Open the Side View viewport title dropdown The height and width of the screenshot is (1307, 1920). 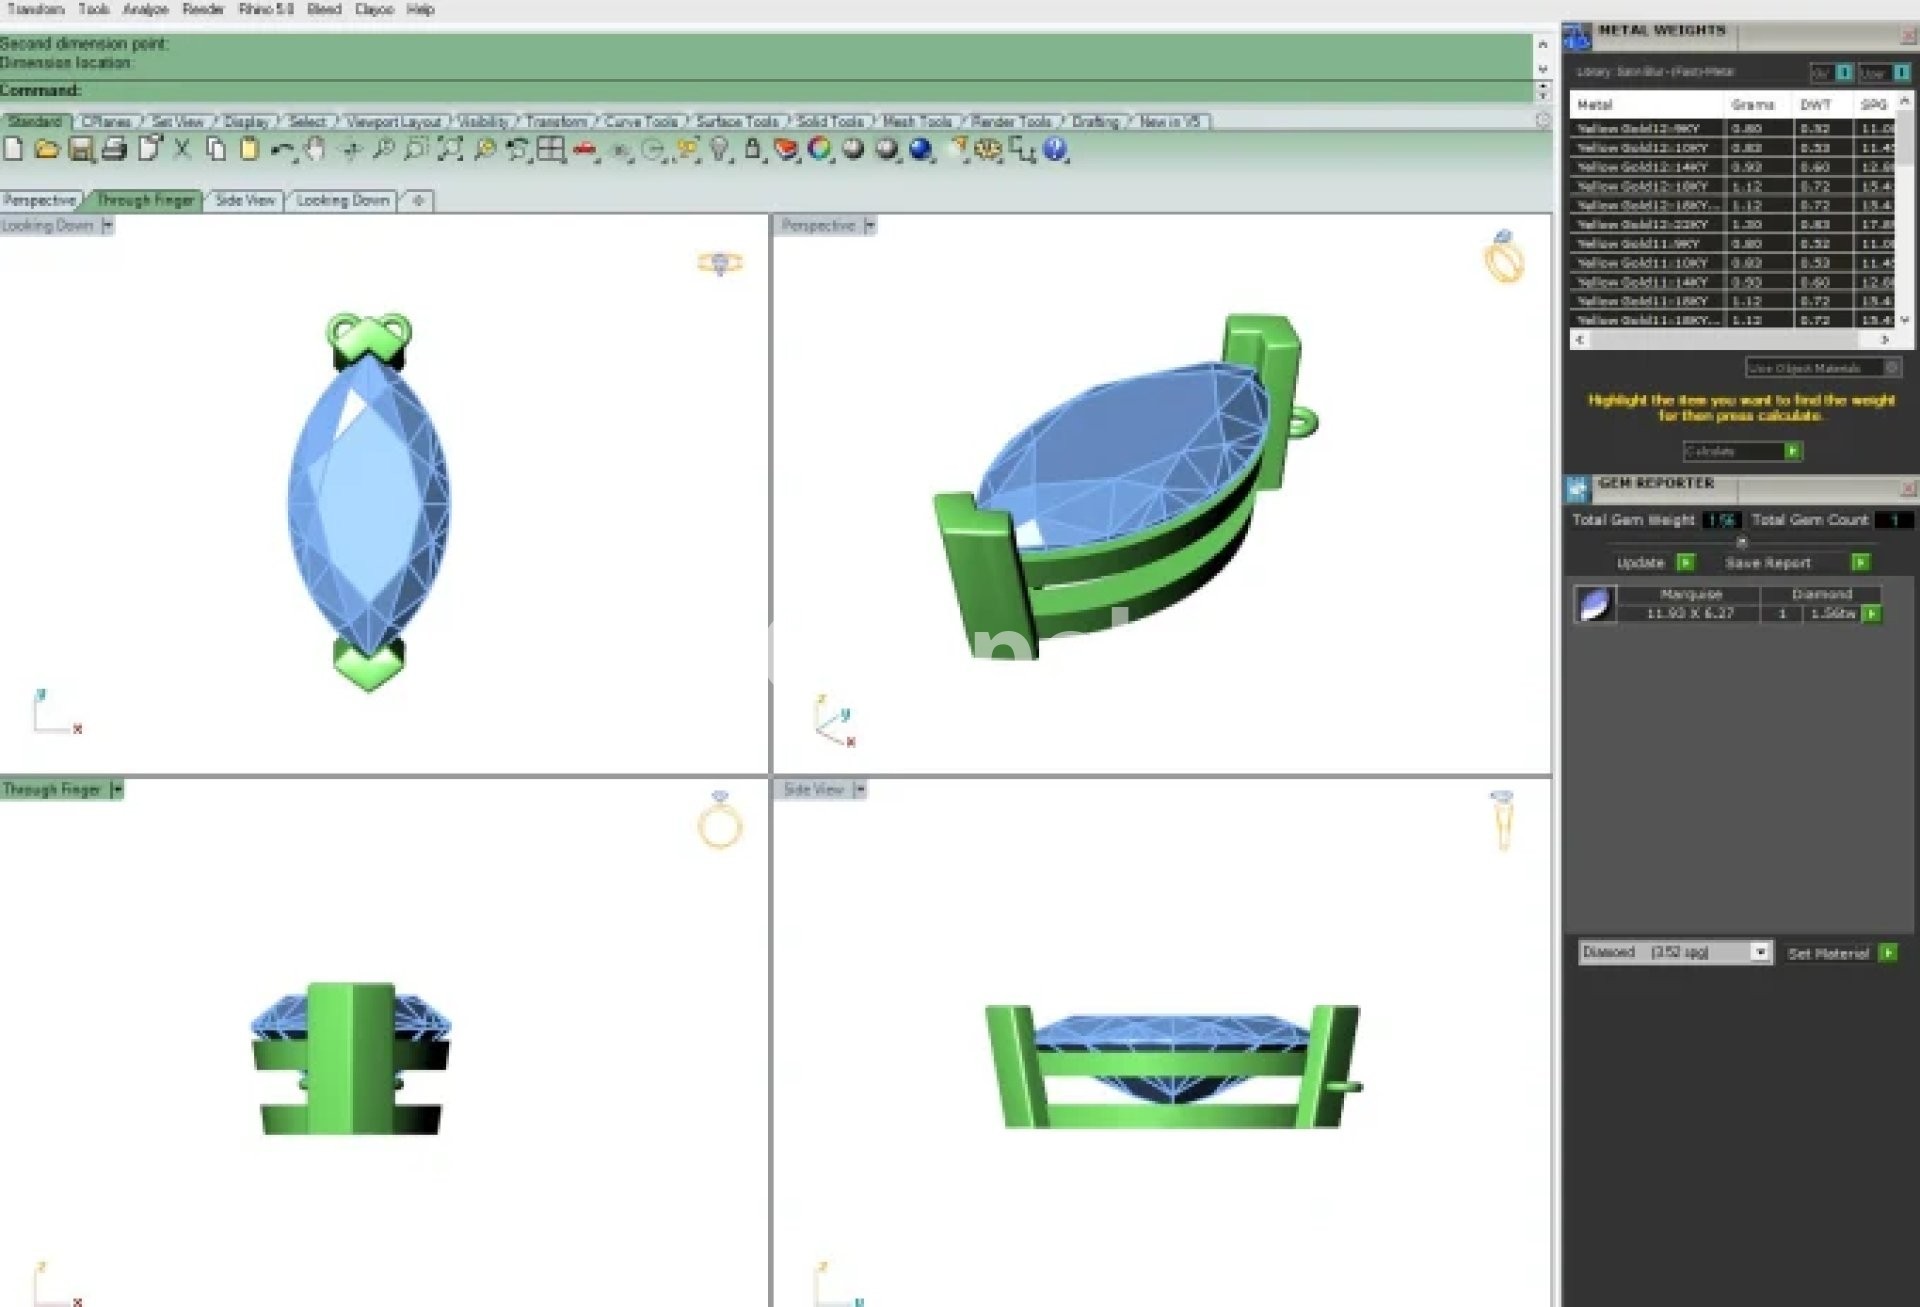tap(860, 790)
